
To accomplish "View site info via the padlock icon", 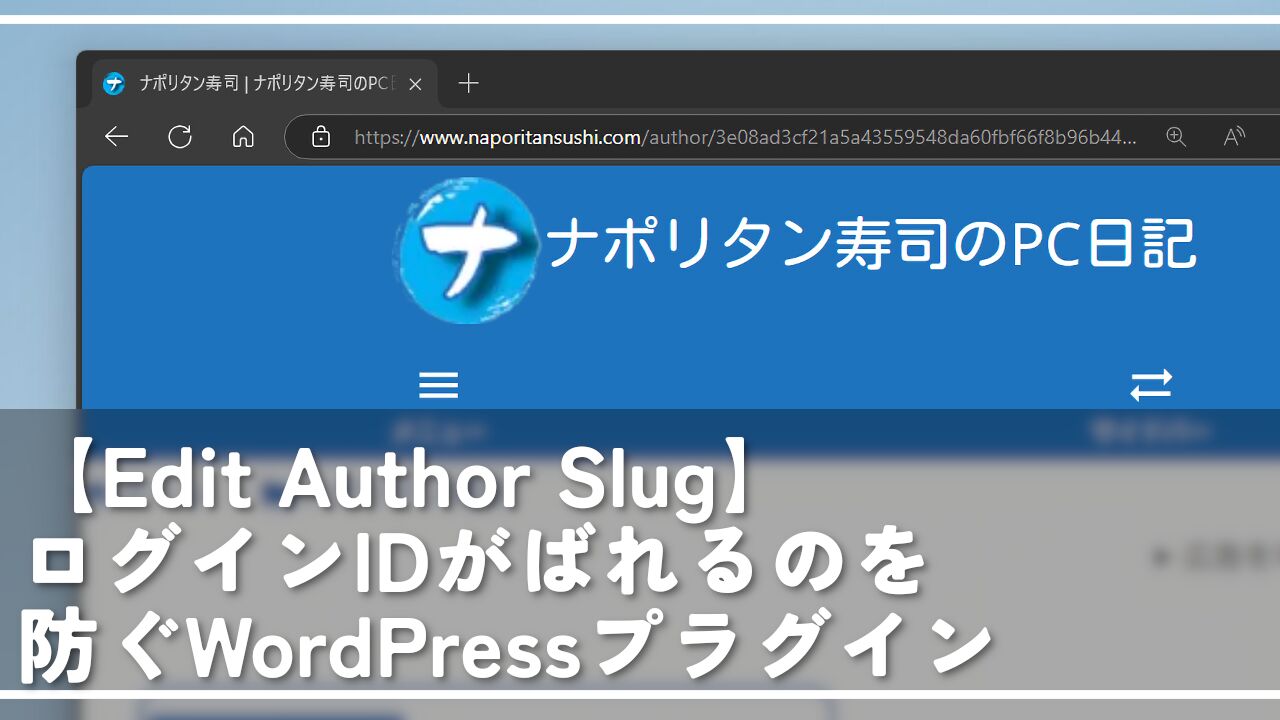I will point(320,137).
